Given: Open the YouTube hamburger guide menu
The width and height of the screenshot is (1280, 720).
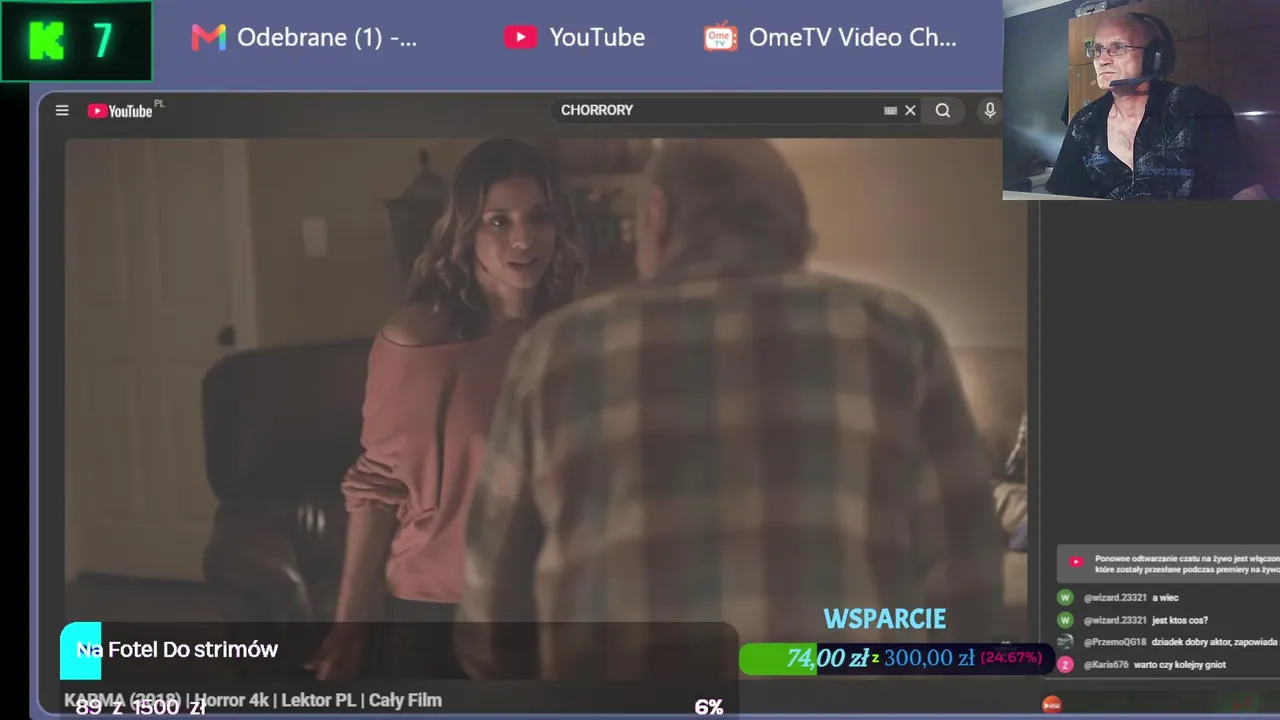Looking at the screenshot, I should coord(62,110).
